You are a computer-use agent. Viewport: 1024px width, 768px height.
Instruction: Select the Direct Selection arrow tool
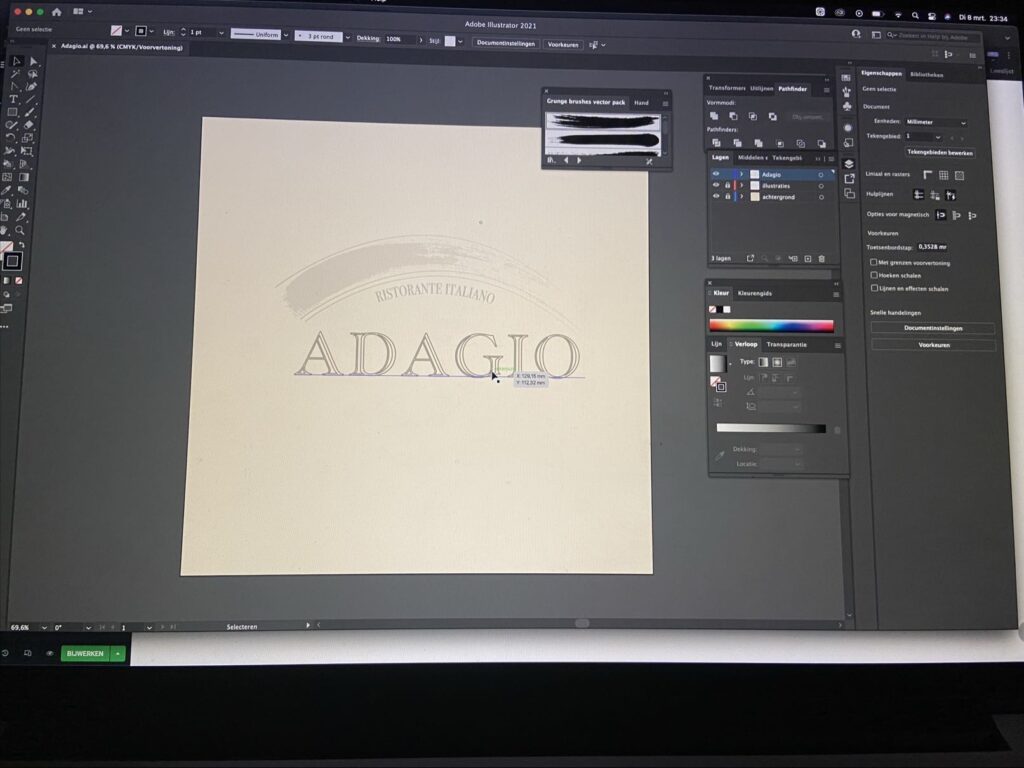pyautogui.click(x=33, y=62)
